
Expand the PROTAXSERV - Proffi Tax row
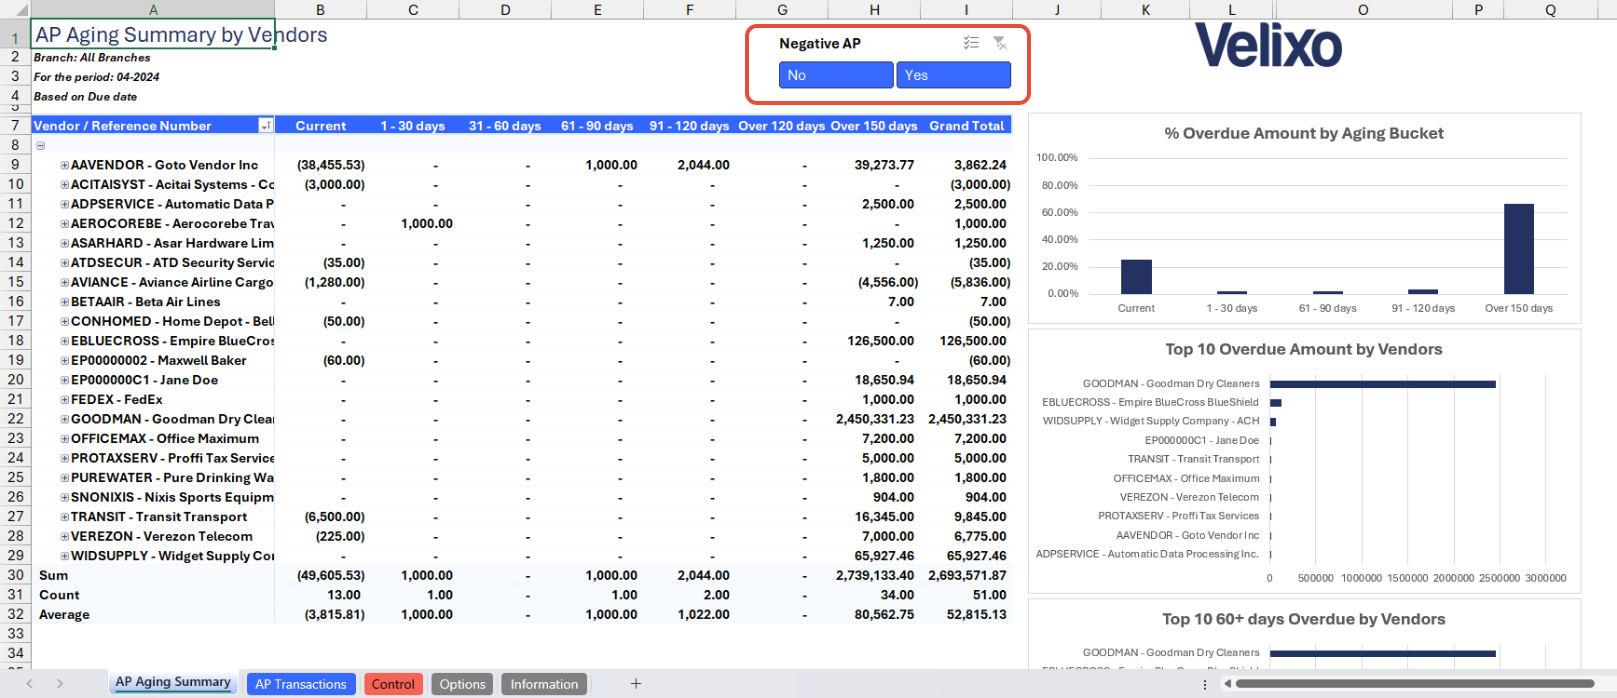pos(65,458)
